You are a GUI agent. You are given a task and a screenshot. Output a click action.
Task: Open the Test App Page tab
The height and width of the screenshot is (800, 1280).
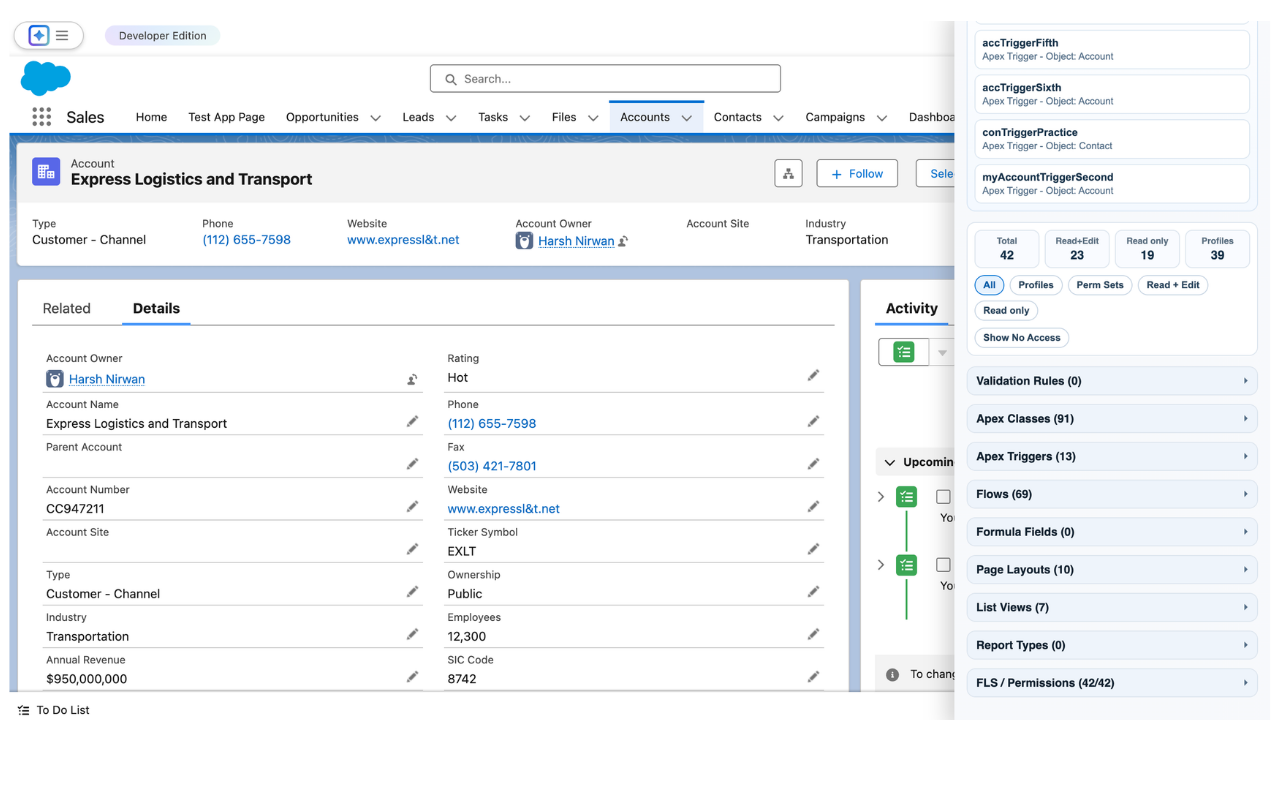click(x=226, y=117)
